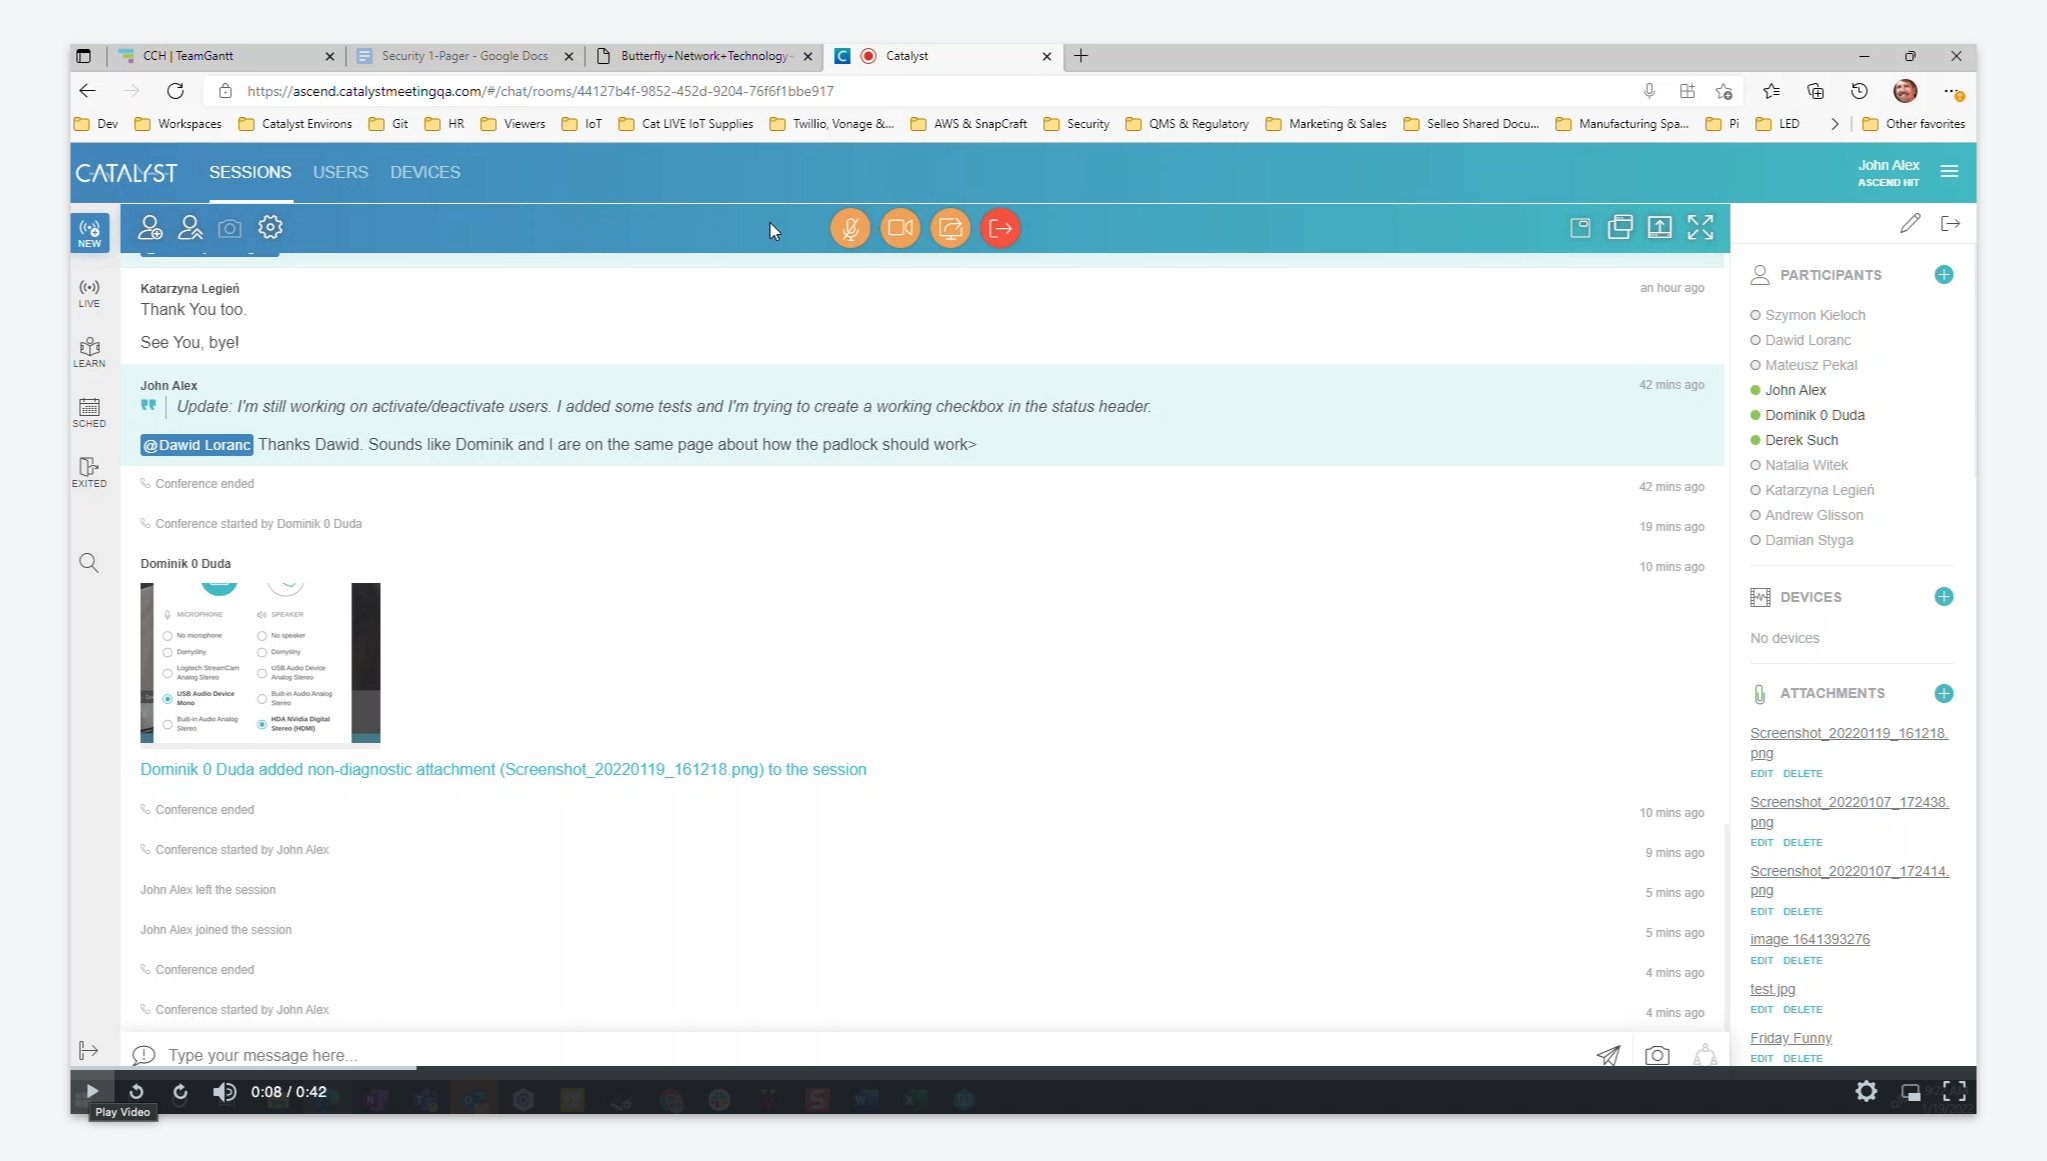Viewport: 2047px width, 1161px height.
Task: Open the test.jpg attachment link
Action: [x=1772, y=989]
